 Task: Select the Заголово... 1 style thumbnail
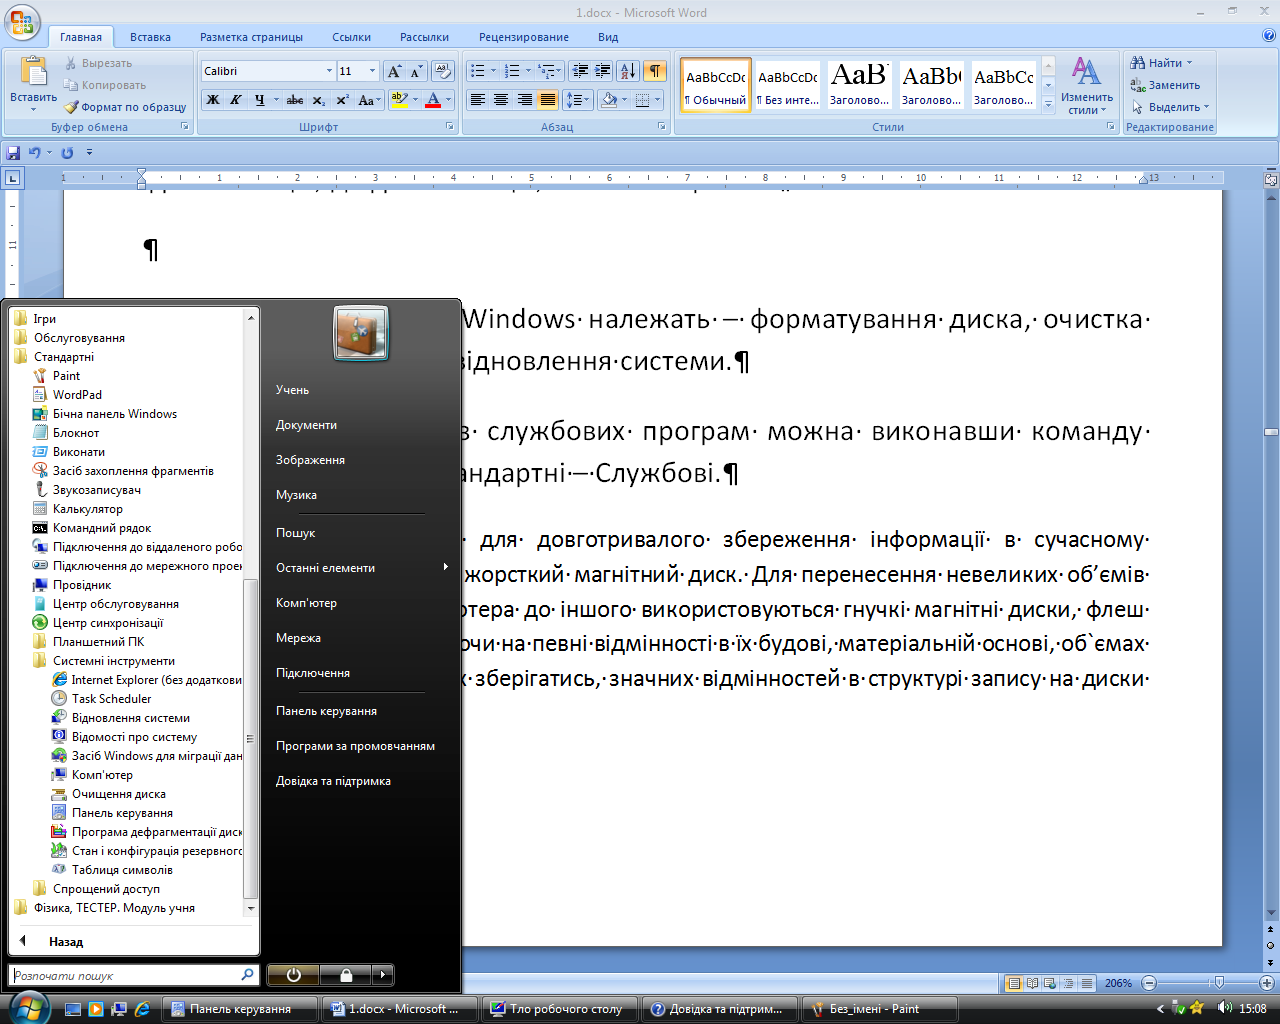coord(859,85)
